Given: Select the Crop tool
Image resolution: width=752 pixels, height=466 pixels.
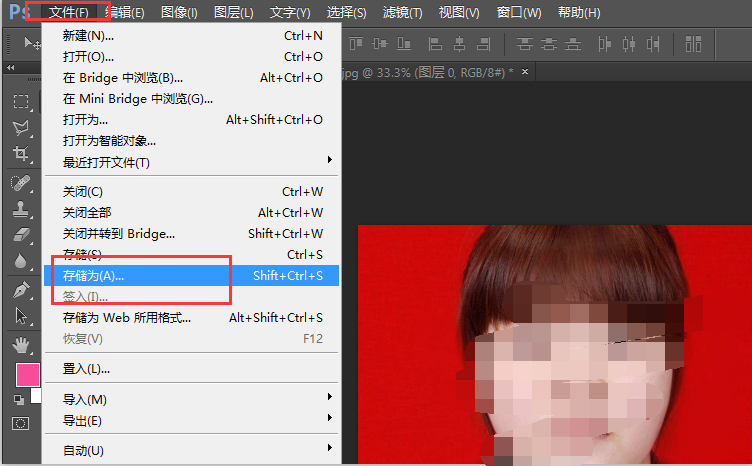Looking at the screenshot, I should pyautogui.click(x=21, y=154).
